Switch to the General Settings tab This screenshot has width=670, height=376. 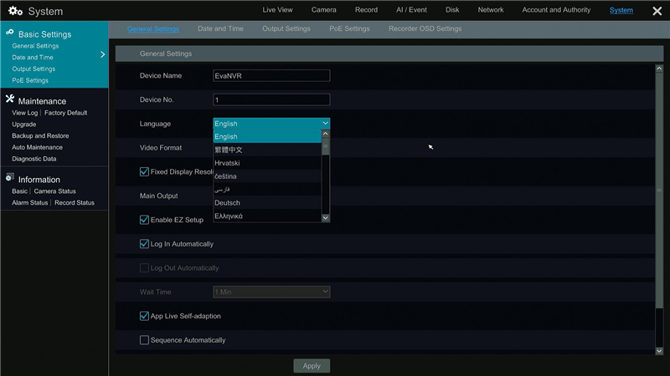(153, 29)
